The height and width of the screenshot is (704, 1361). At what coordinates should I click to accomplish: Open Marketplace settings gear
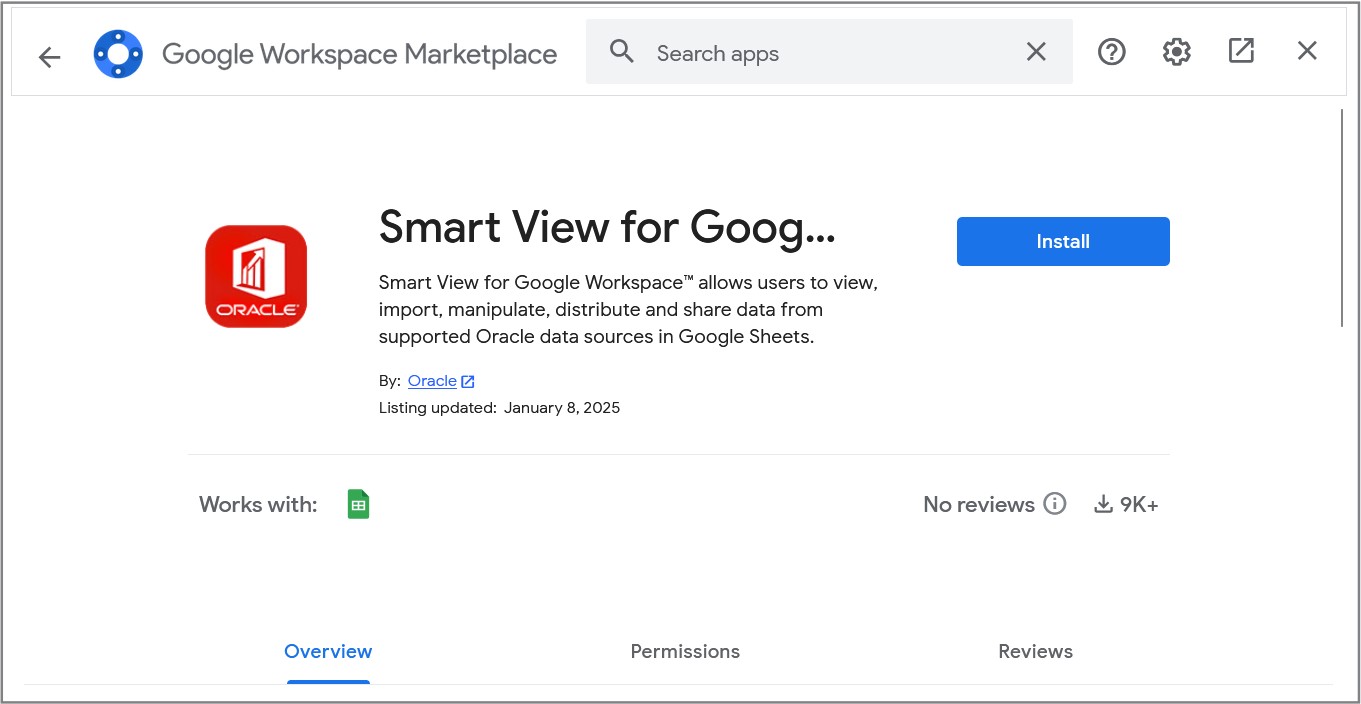coord(1176,51)
